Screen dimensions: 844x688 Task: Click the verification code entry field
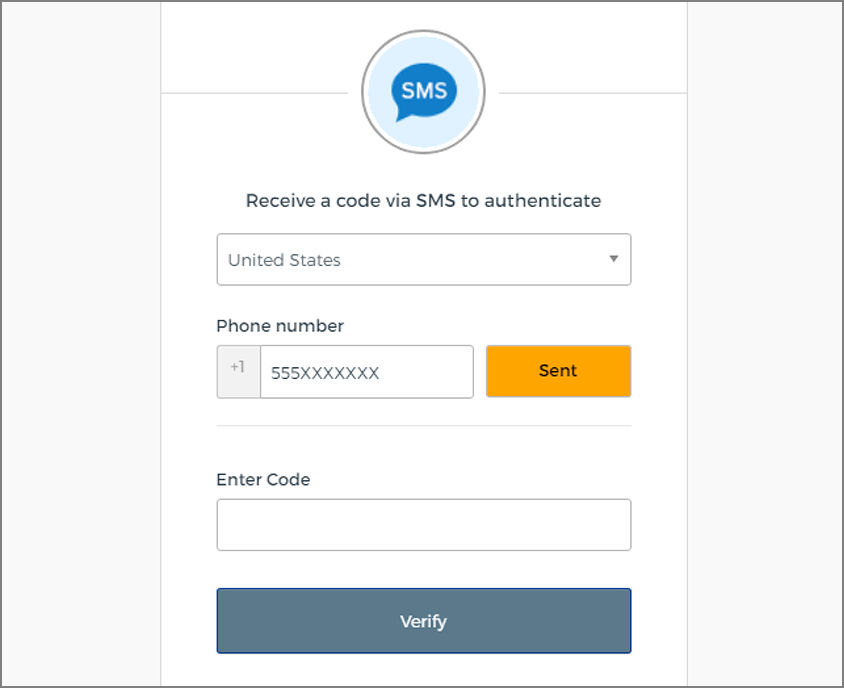tap(423, 524)
